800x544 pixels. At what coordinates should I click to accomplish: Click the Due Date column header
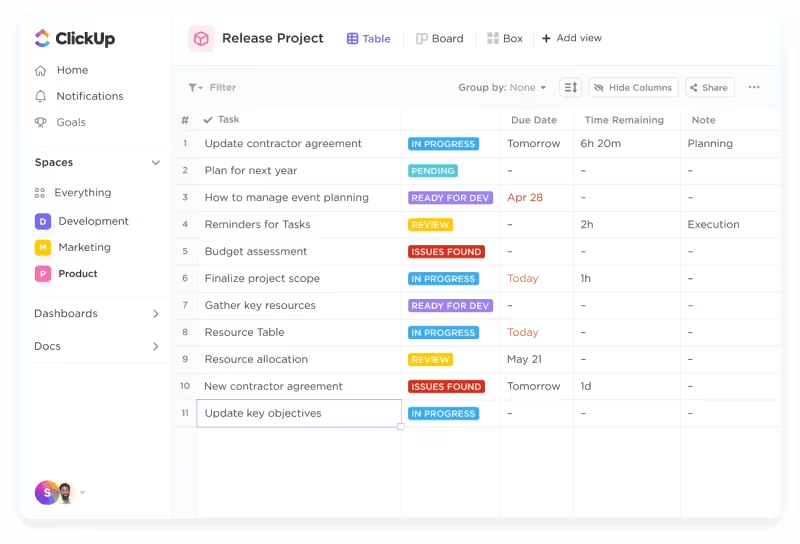[x=534, y=120]
